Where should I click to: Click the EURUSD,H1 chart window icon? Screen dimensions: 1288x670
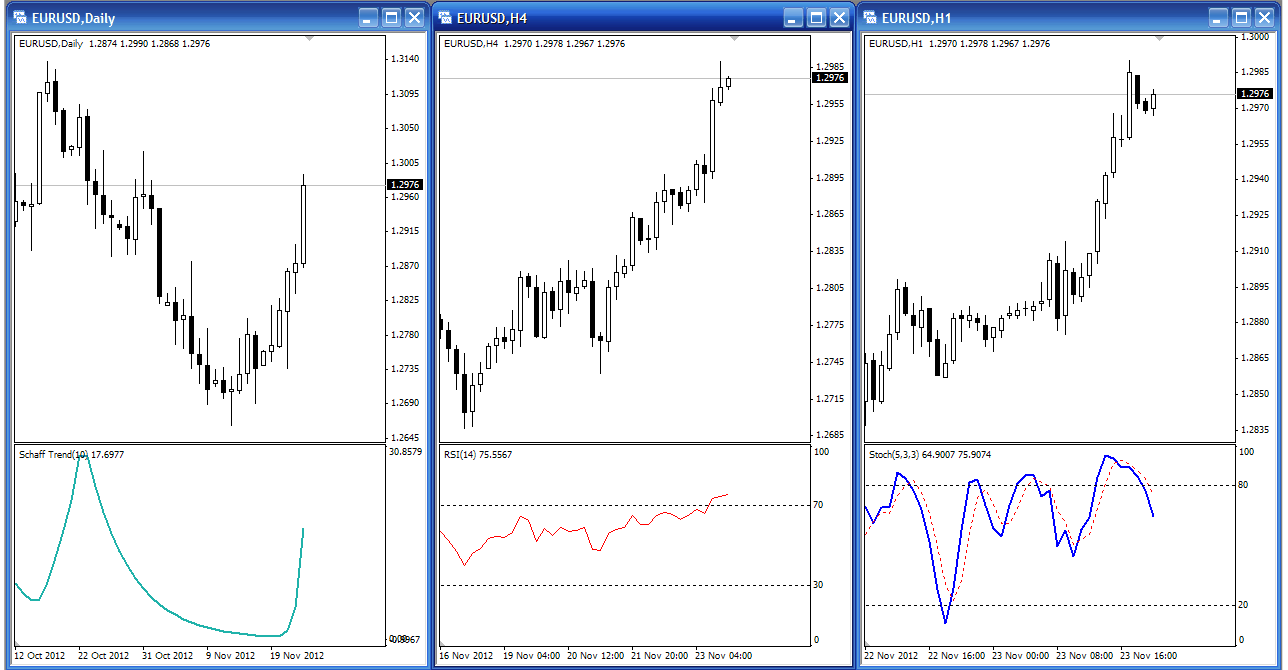pyautogui.click(x=870, y=17)
